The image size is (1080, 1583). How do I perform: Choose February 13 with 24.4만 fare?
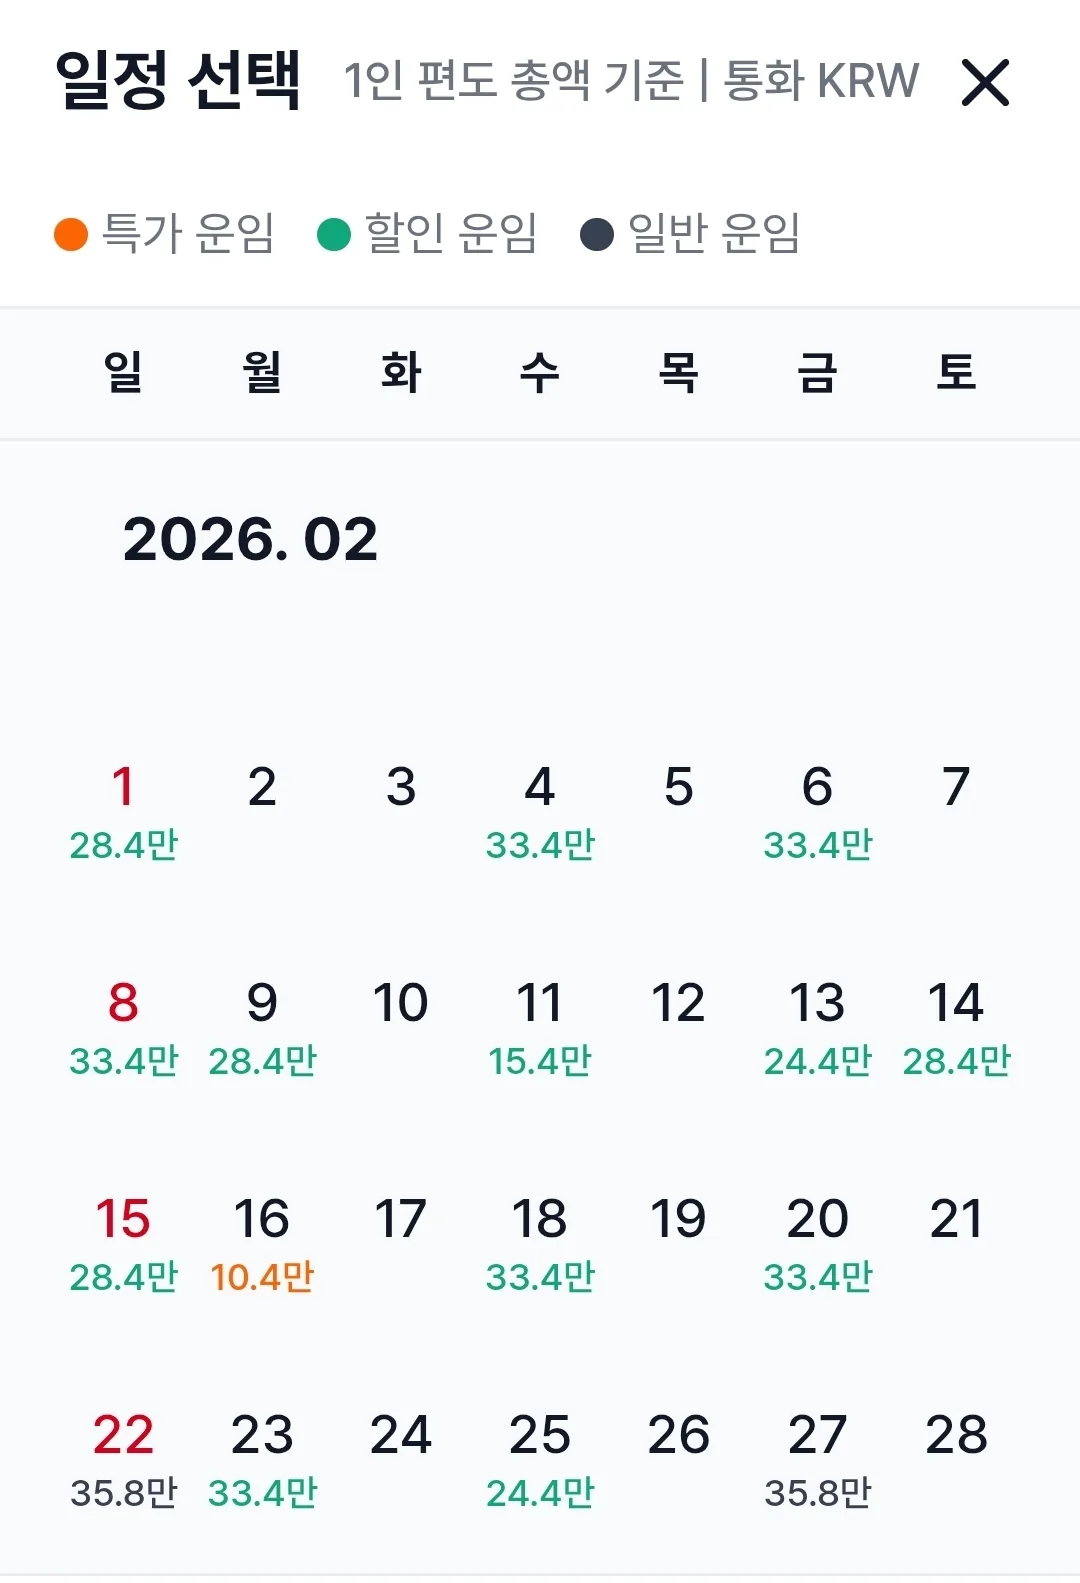click(x=818, y=1028)
